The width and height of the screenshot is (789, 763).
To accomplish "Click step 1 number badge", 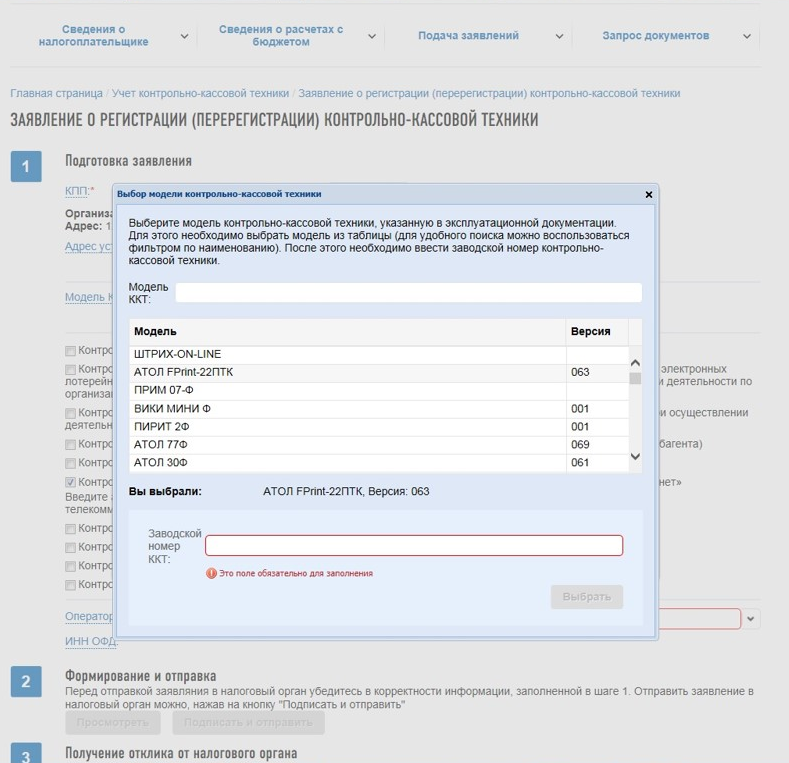I will (26, 167).
